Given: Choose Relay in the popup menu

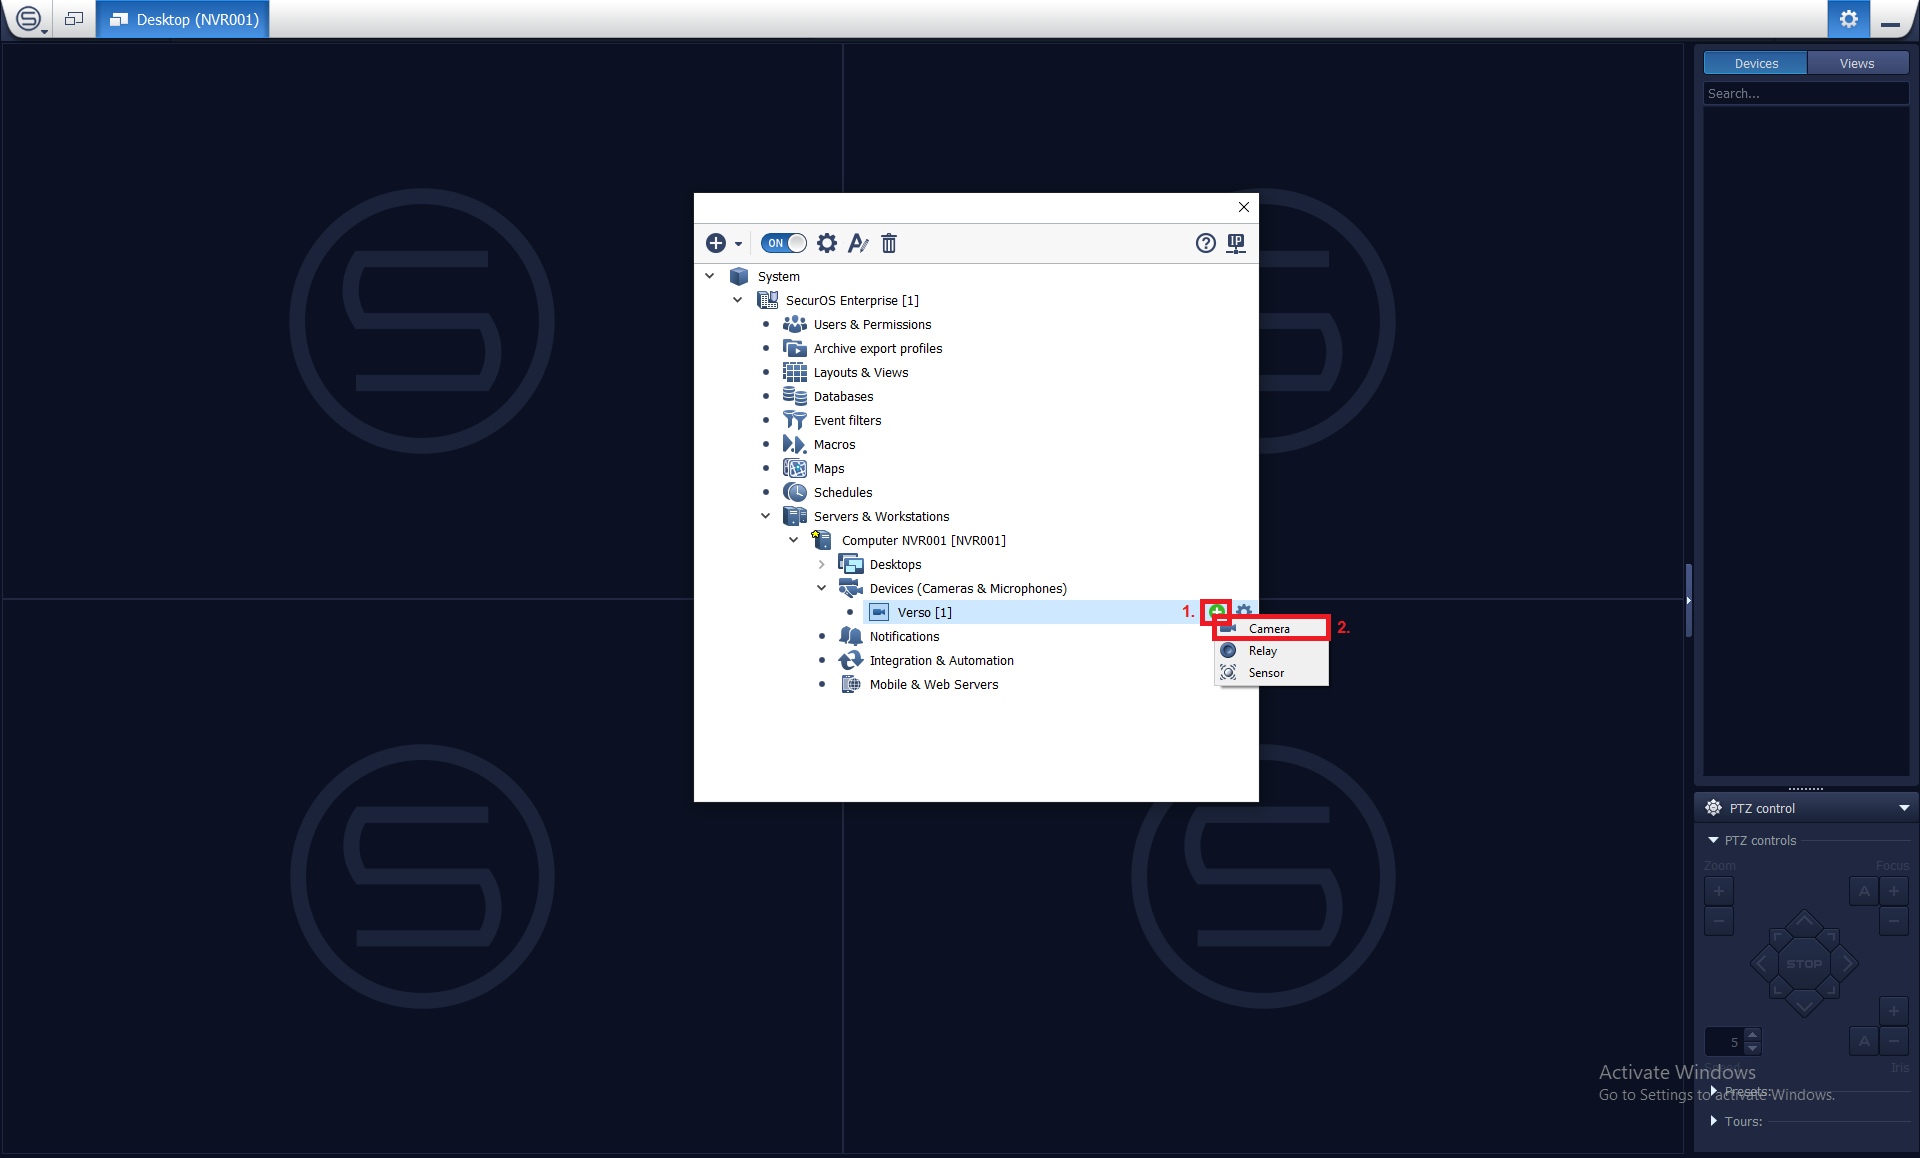Looking at the screenshot, I should tap(1262, 651).
